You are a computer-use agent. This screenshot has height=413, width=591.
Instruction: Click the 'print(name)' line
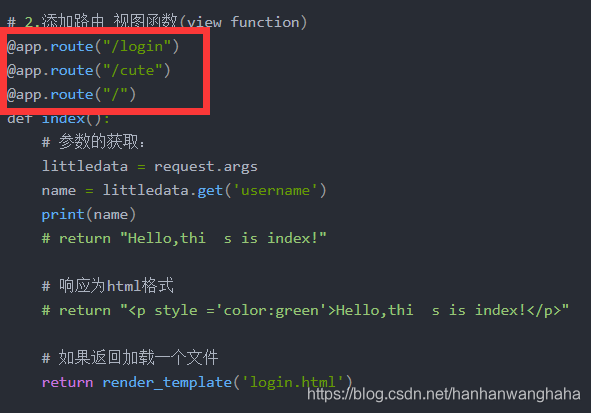[89, 214]
